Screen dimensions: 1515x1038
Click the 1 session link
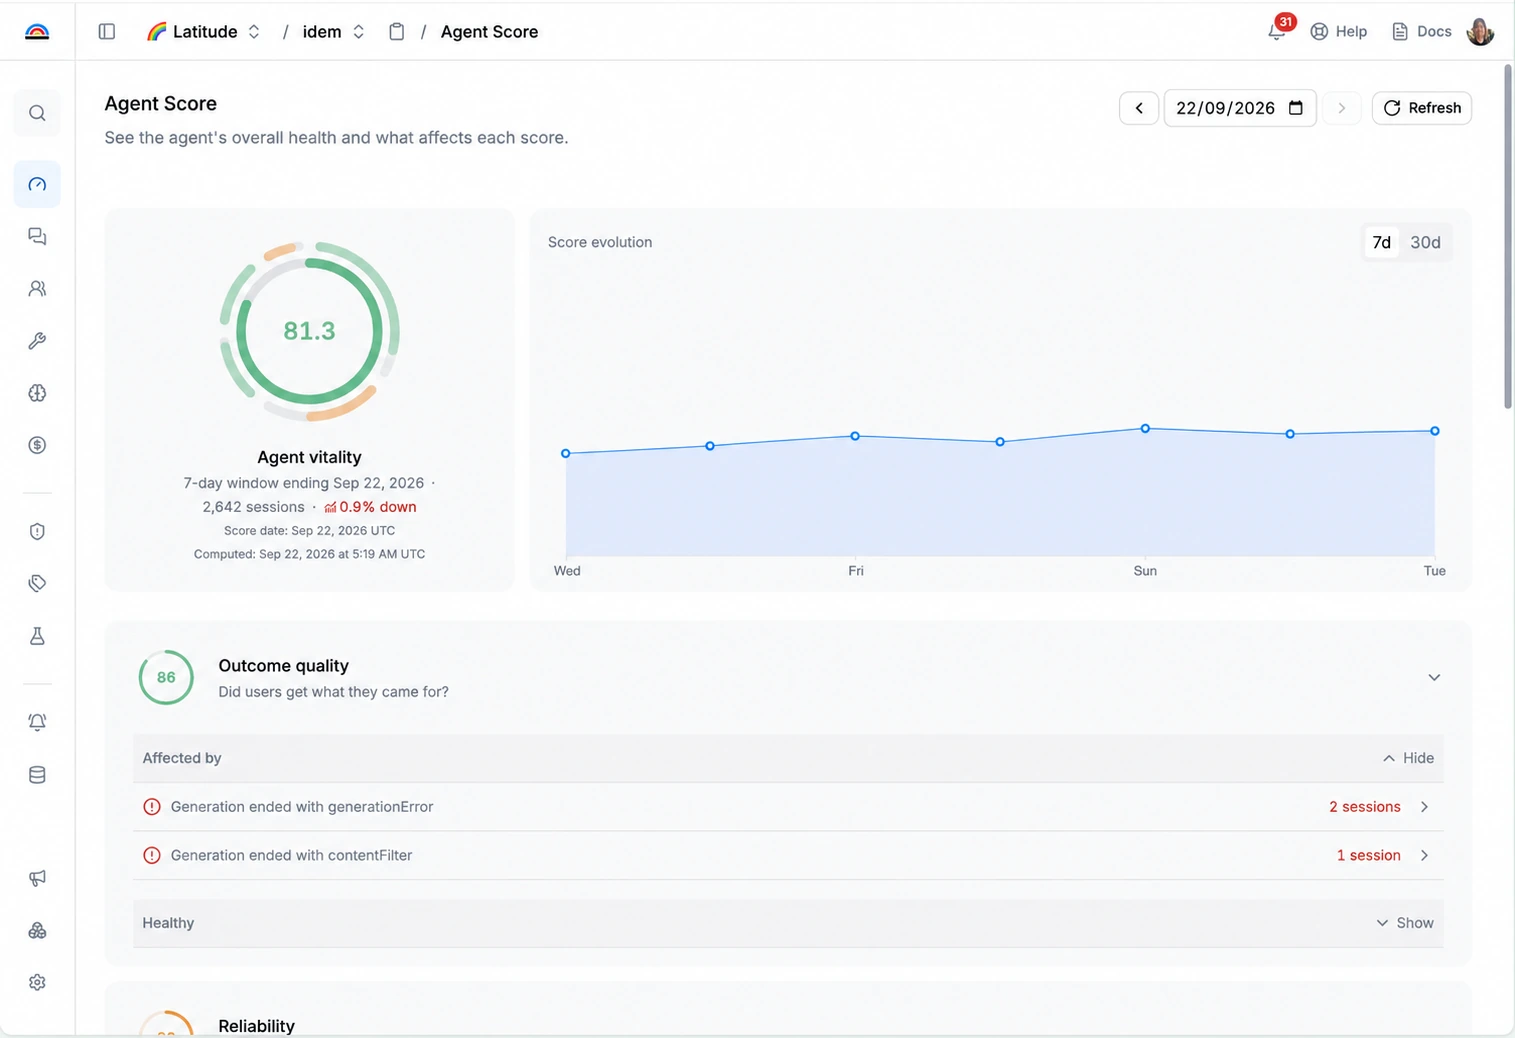click(x=1369, y=856)
